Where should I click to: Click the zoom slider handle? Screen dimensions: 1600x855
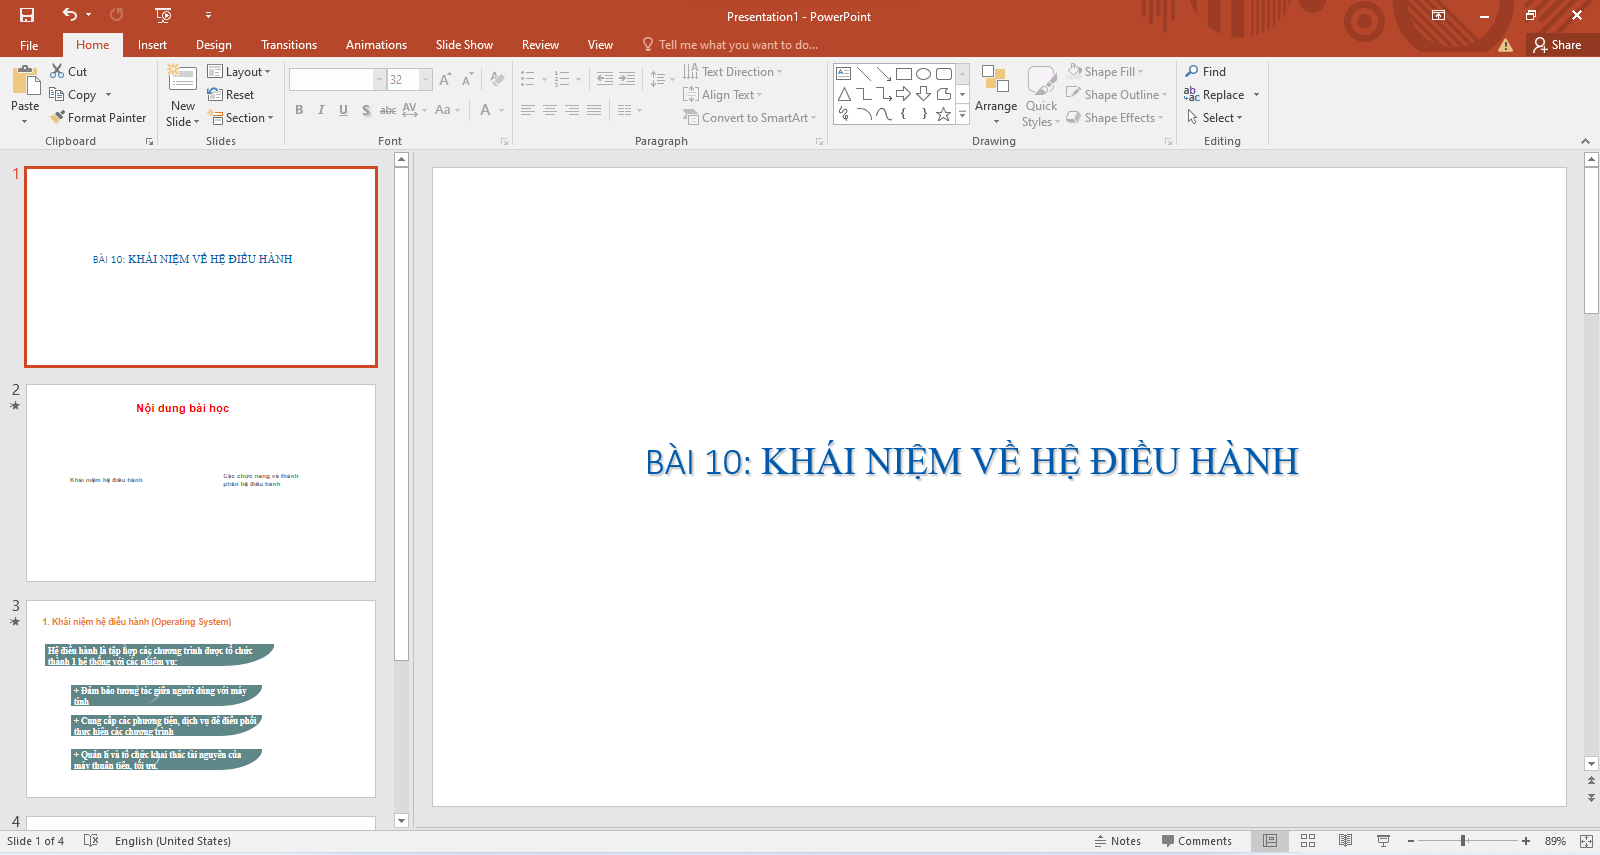(1463, 841)
